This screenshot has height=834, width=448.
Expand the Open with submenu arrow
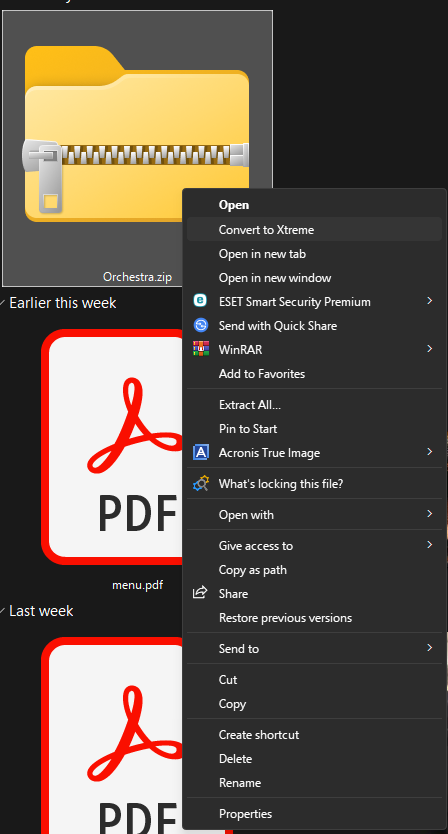[x=429, y=514]
